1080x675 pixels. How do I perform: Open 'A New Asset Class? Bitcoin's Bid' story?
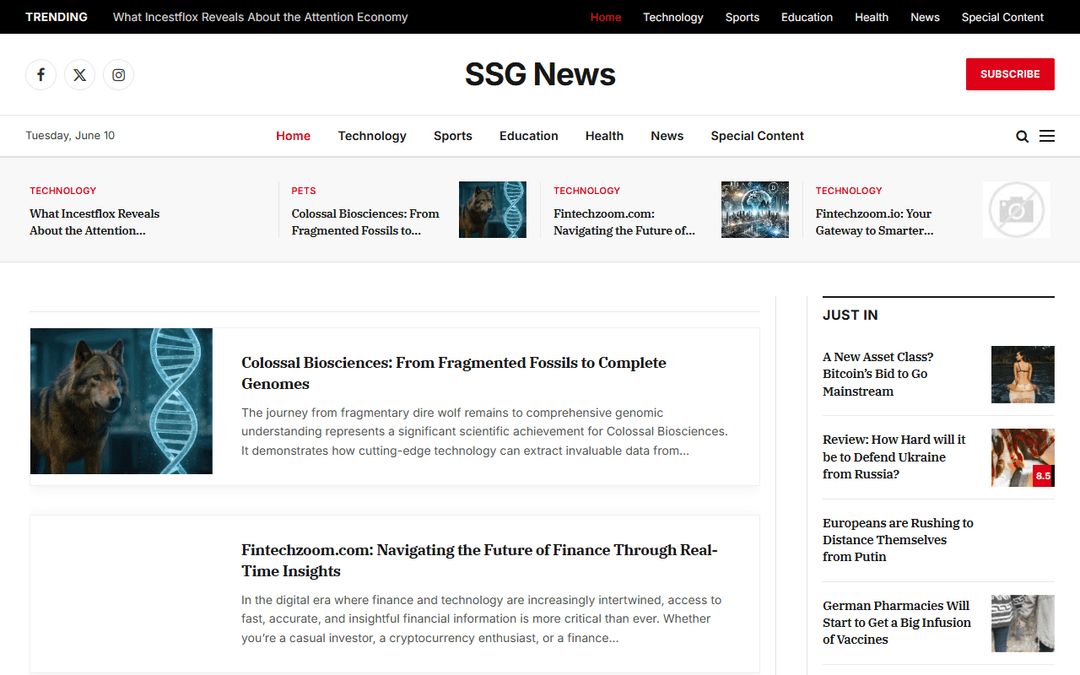pyautogui.click(x=878, y=374)
